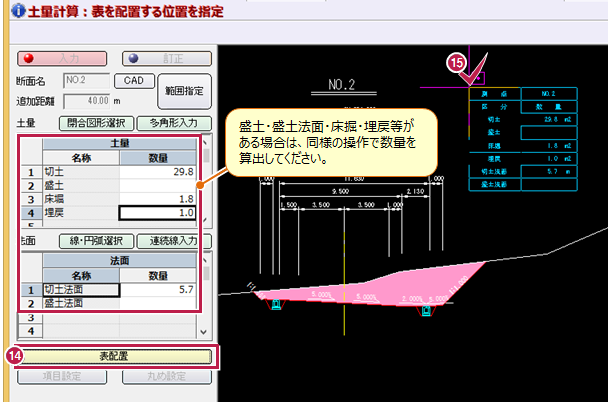
Task: Click the 土量 table 数量 column header
Action: [157, 158]
